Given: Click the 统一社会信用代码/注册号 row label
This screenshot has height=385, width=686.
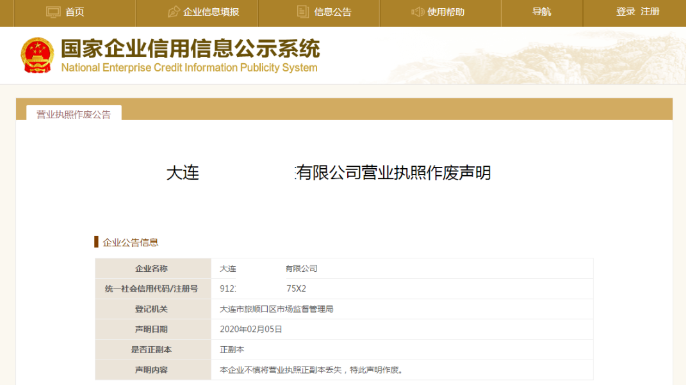Looking at the screenshot, I should (x=151, y=289).
